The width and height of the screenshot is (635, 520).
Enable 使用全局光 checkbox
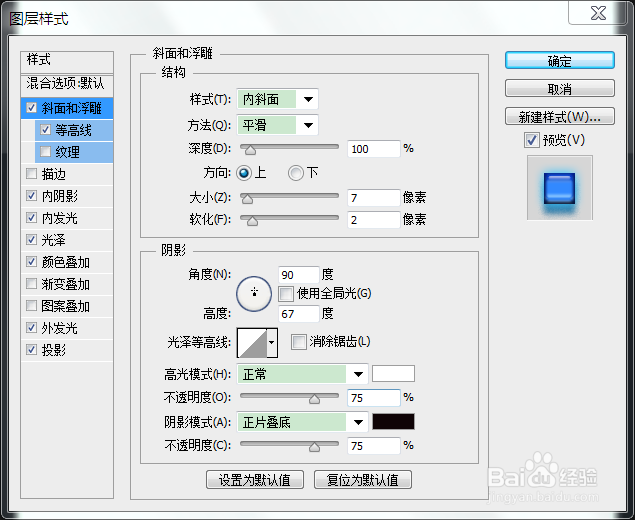coord(286,294)
